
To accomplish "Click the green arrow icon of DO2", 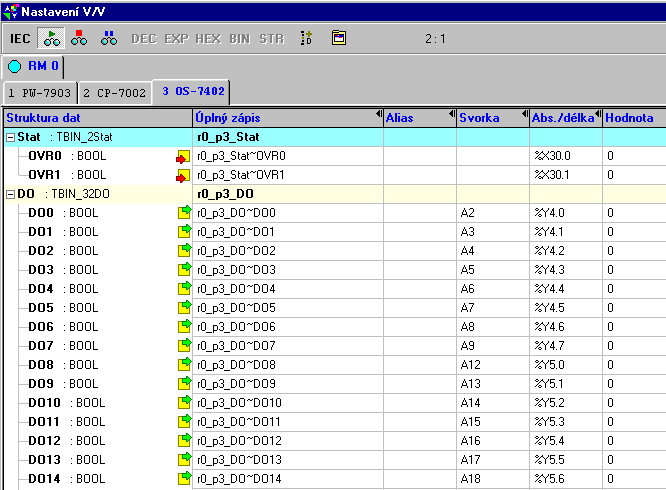I will pyautogui.click(x=184, y=250).
